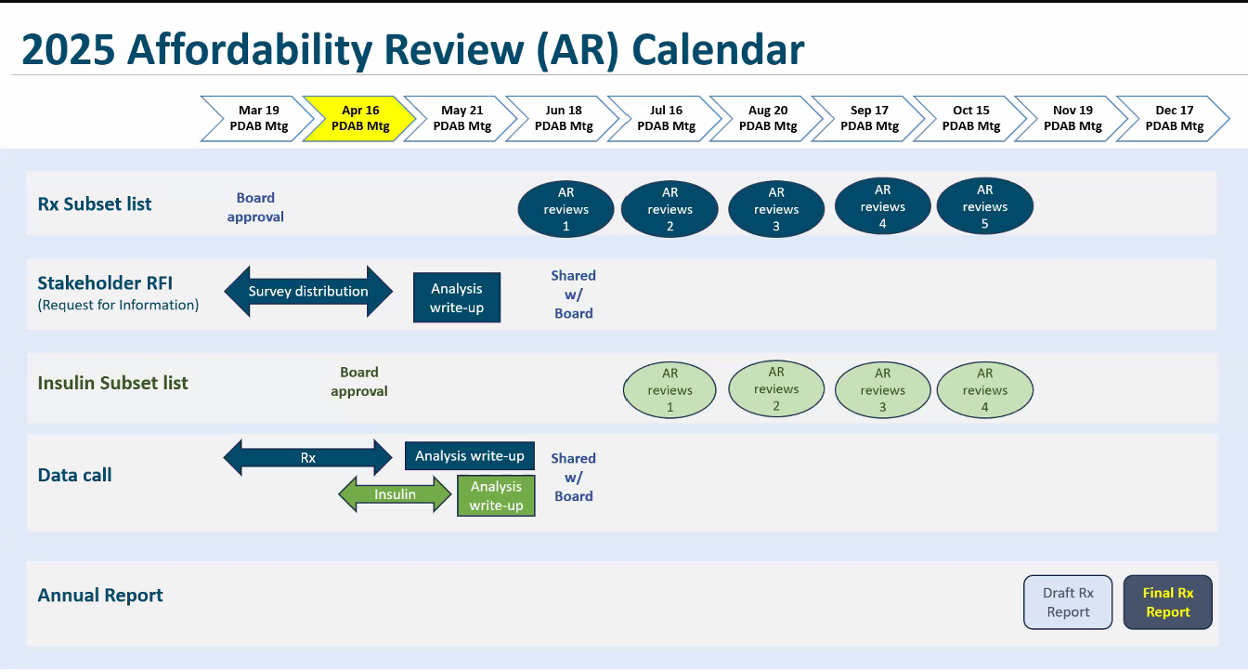Open the Final Rx Report box
This screenshot has height=672, width=1248.
tap(1168, 602)
